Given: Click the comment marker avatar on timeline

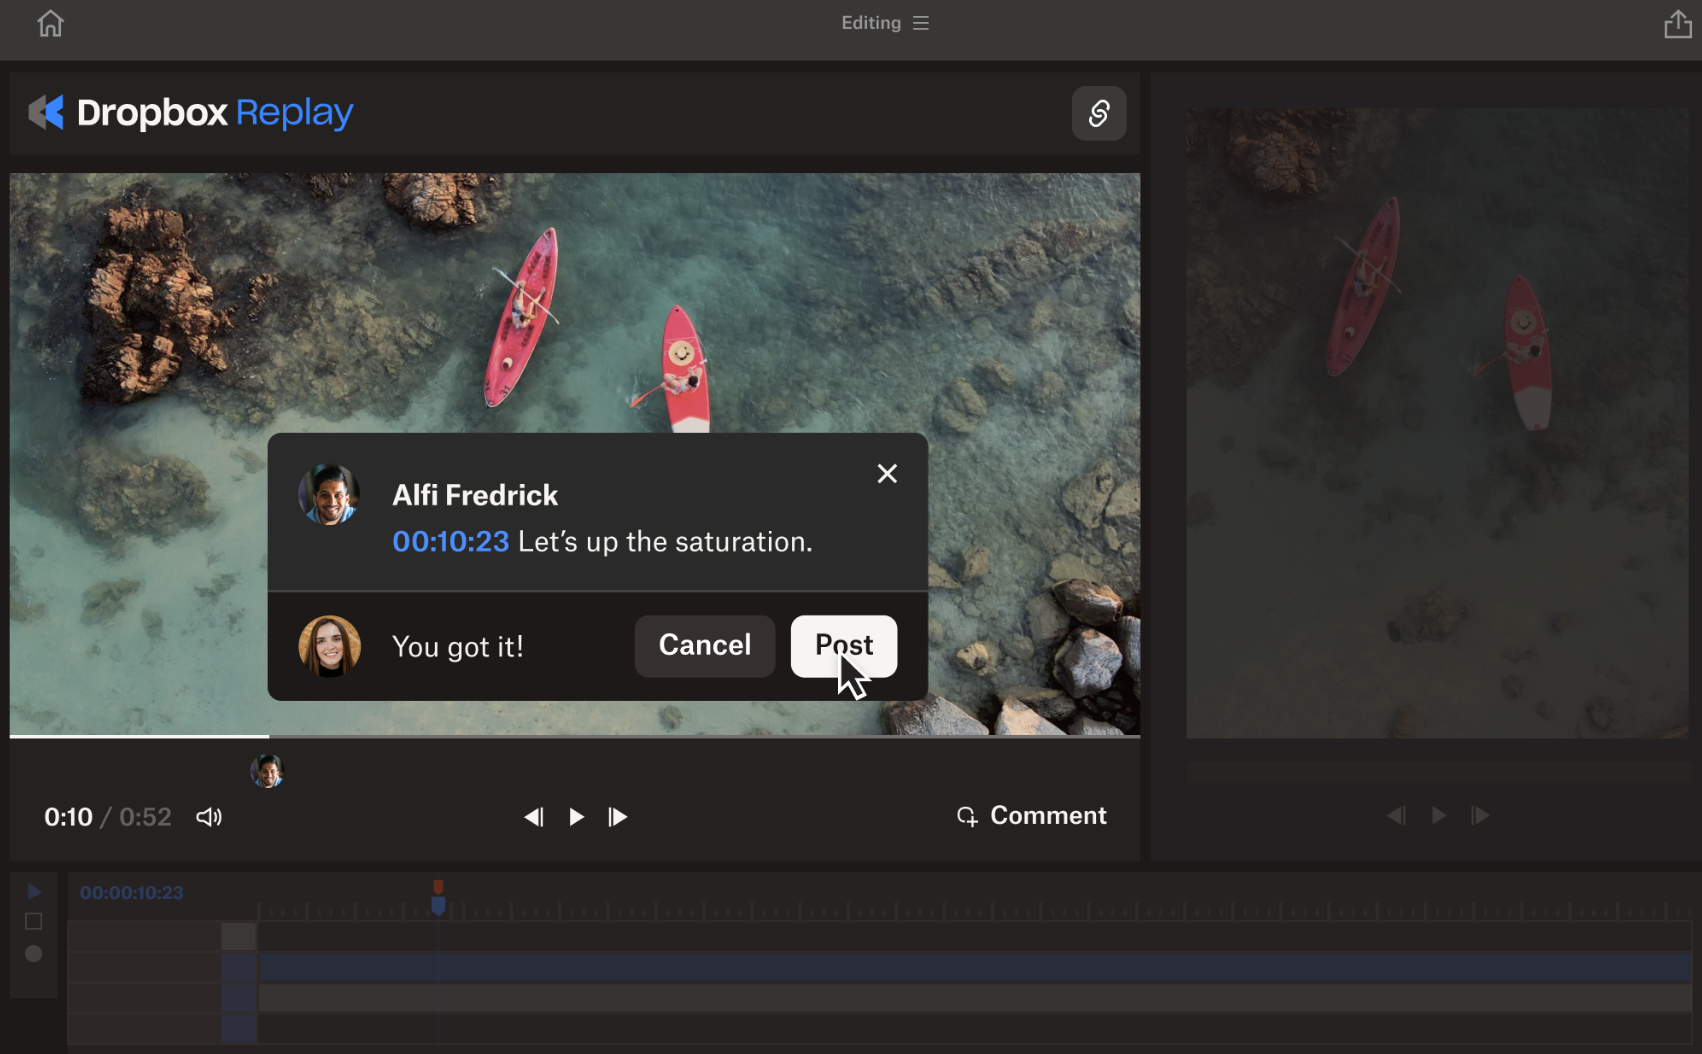Looking at the screenshot, I should tap(267, 771).
